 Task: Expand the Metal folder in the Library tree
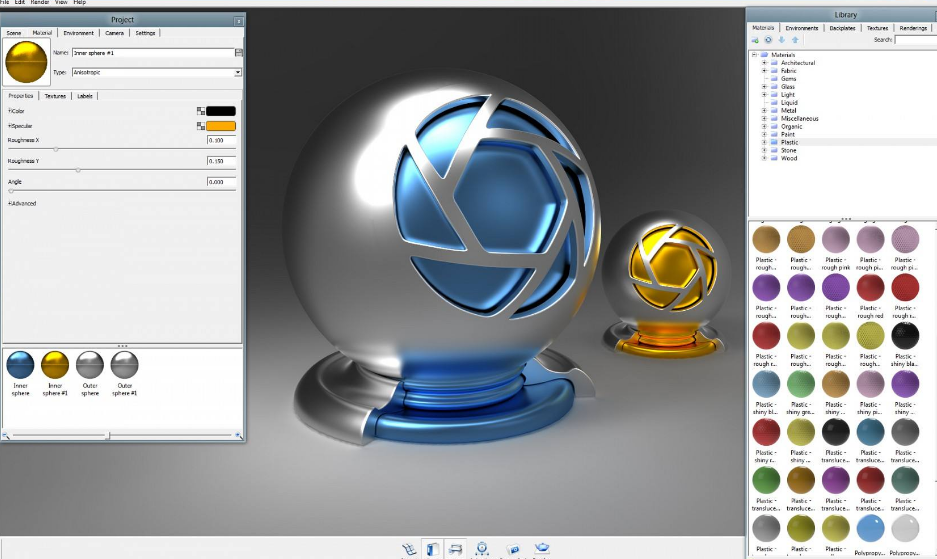764,110
